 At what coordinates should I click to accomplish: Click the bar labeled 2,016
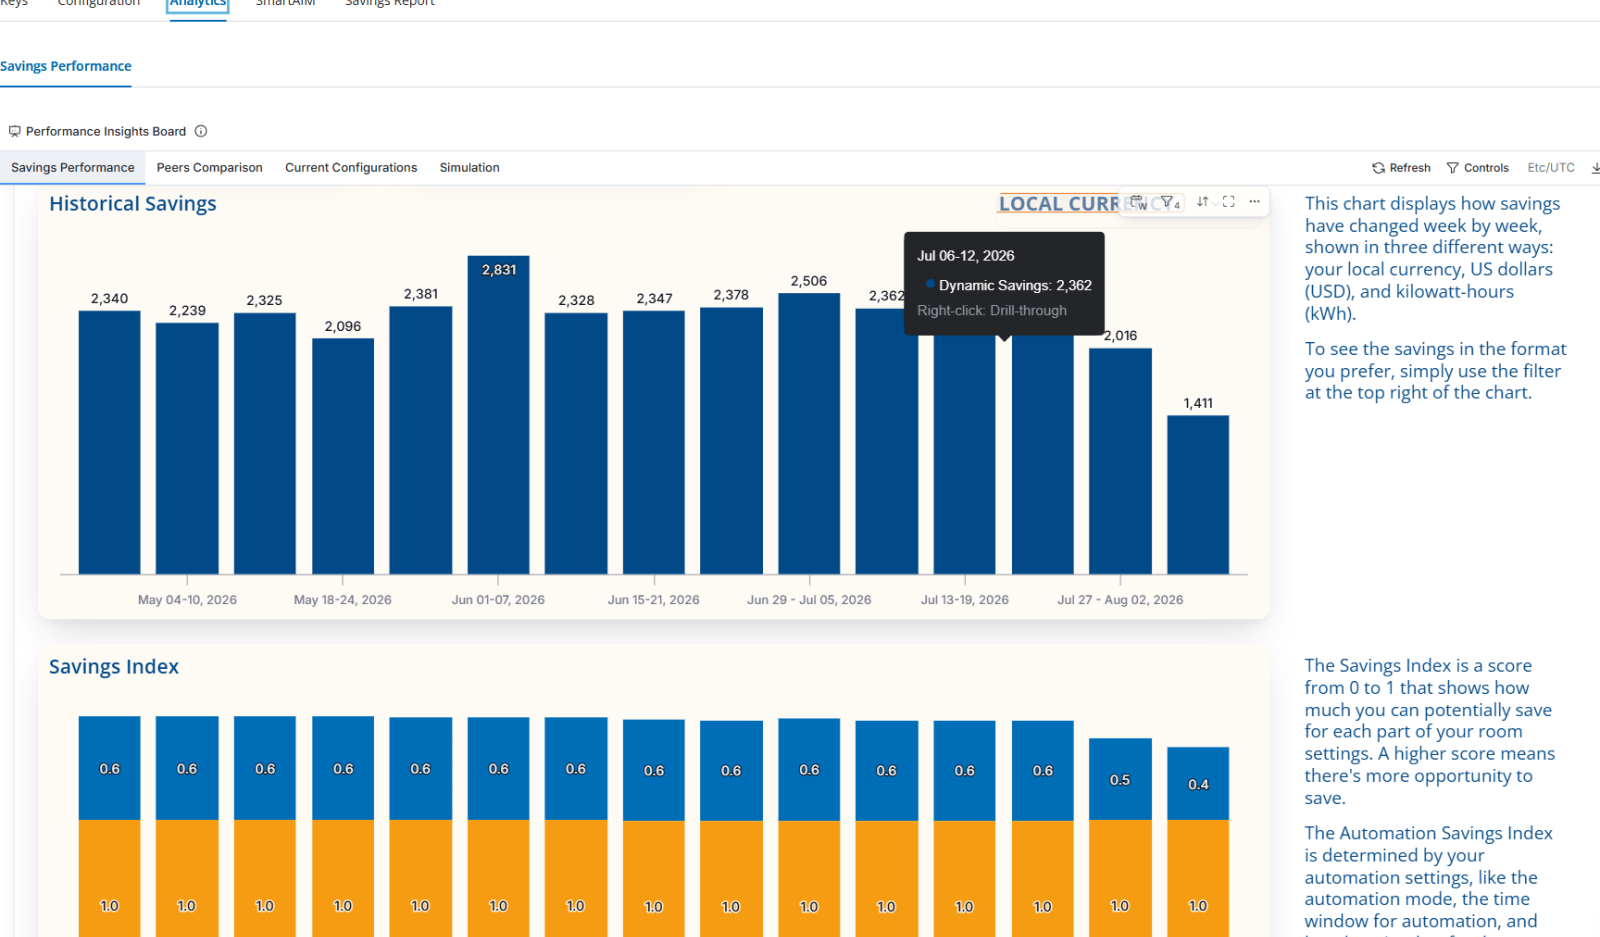pos(1120,461)
